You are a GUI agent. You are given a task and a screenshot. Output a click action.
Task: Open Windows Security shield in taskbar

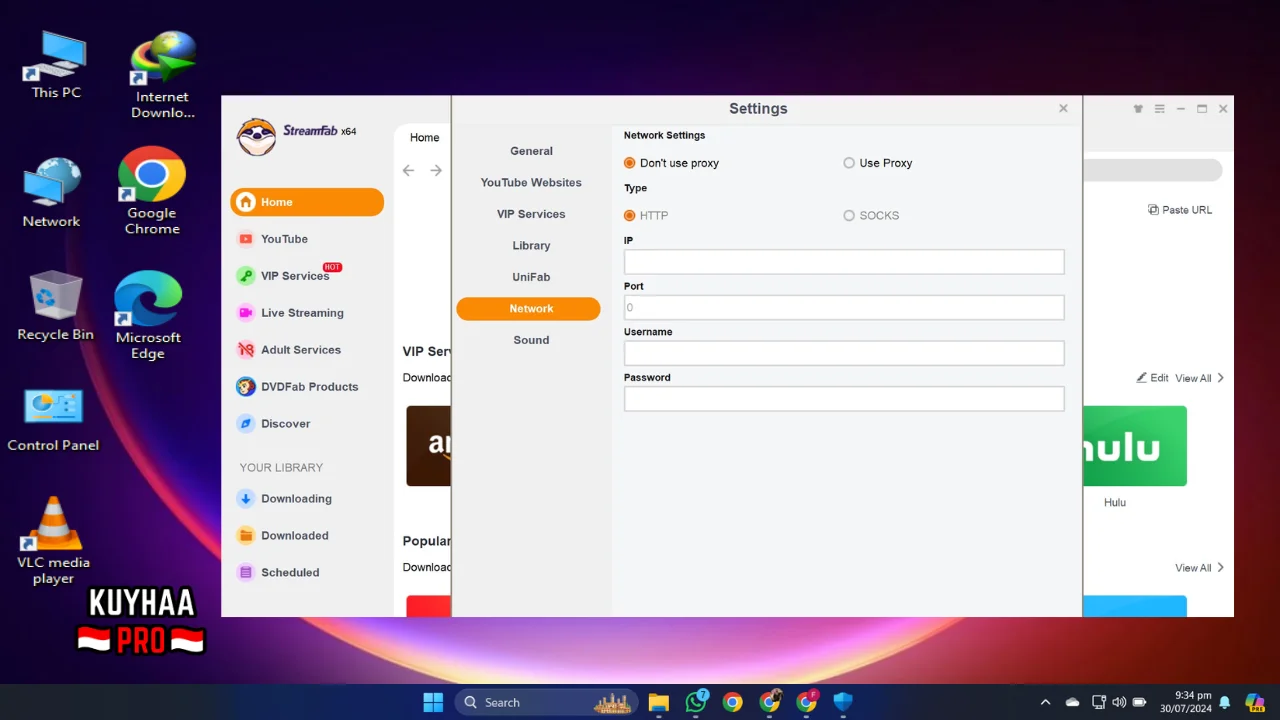843,702
